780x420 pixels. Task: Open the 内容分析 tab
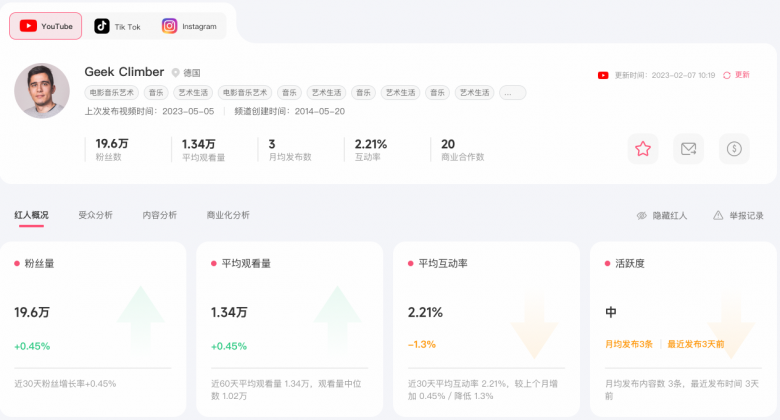[x=159, y=215]
